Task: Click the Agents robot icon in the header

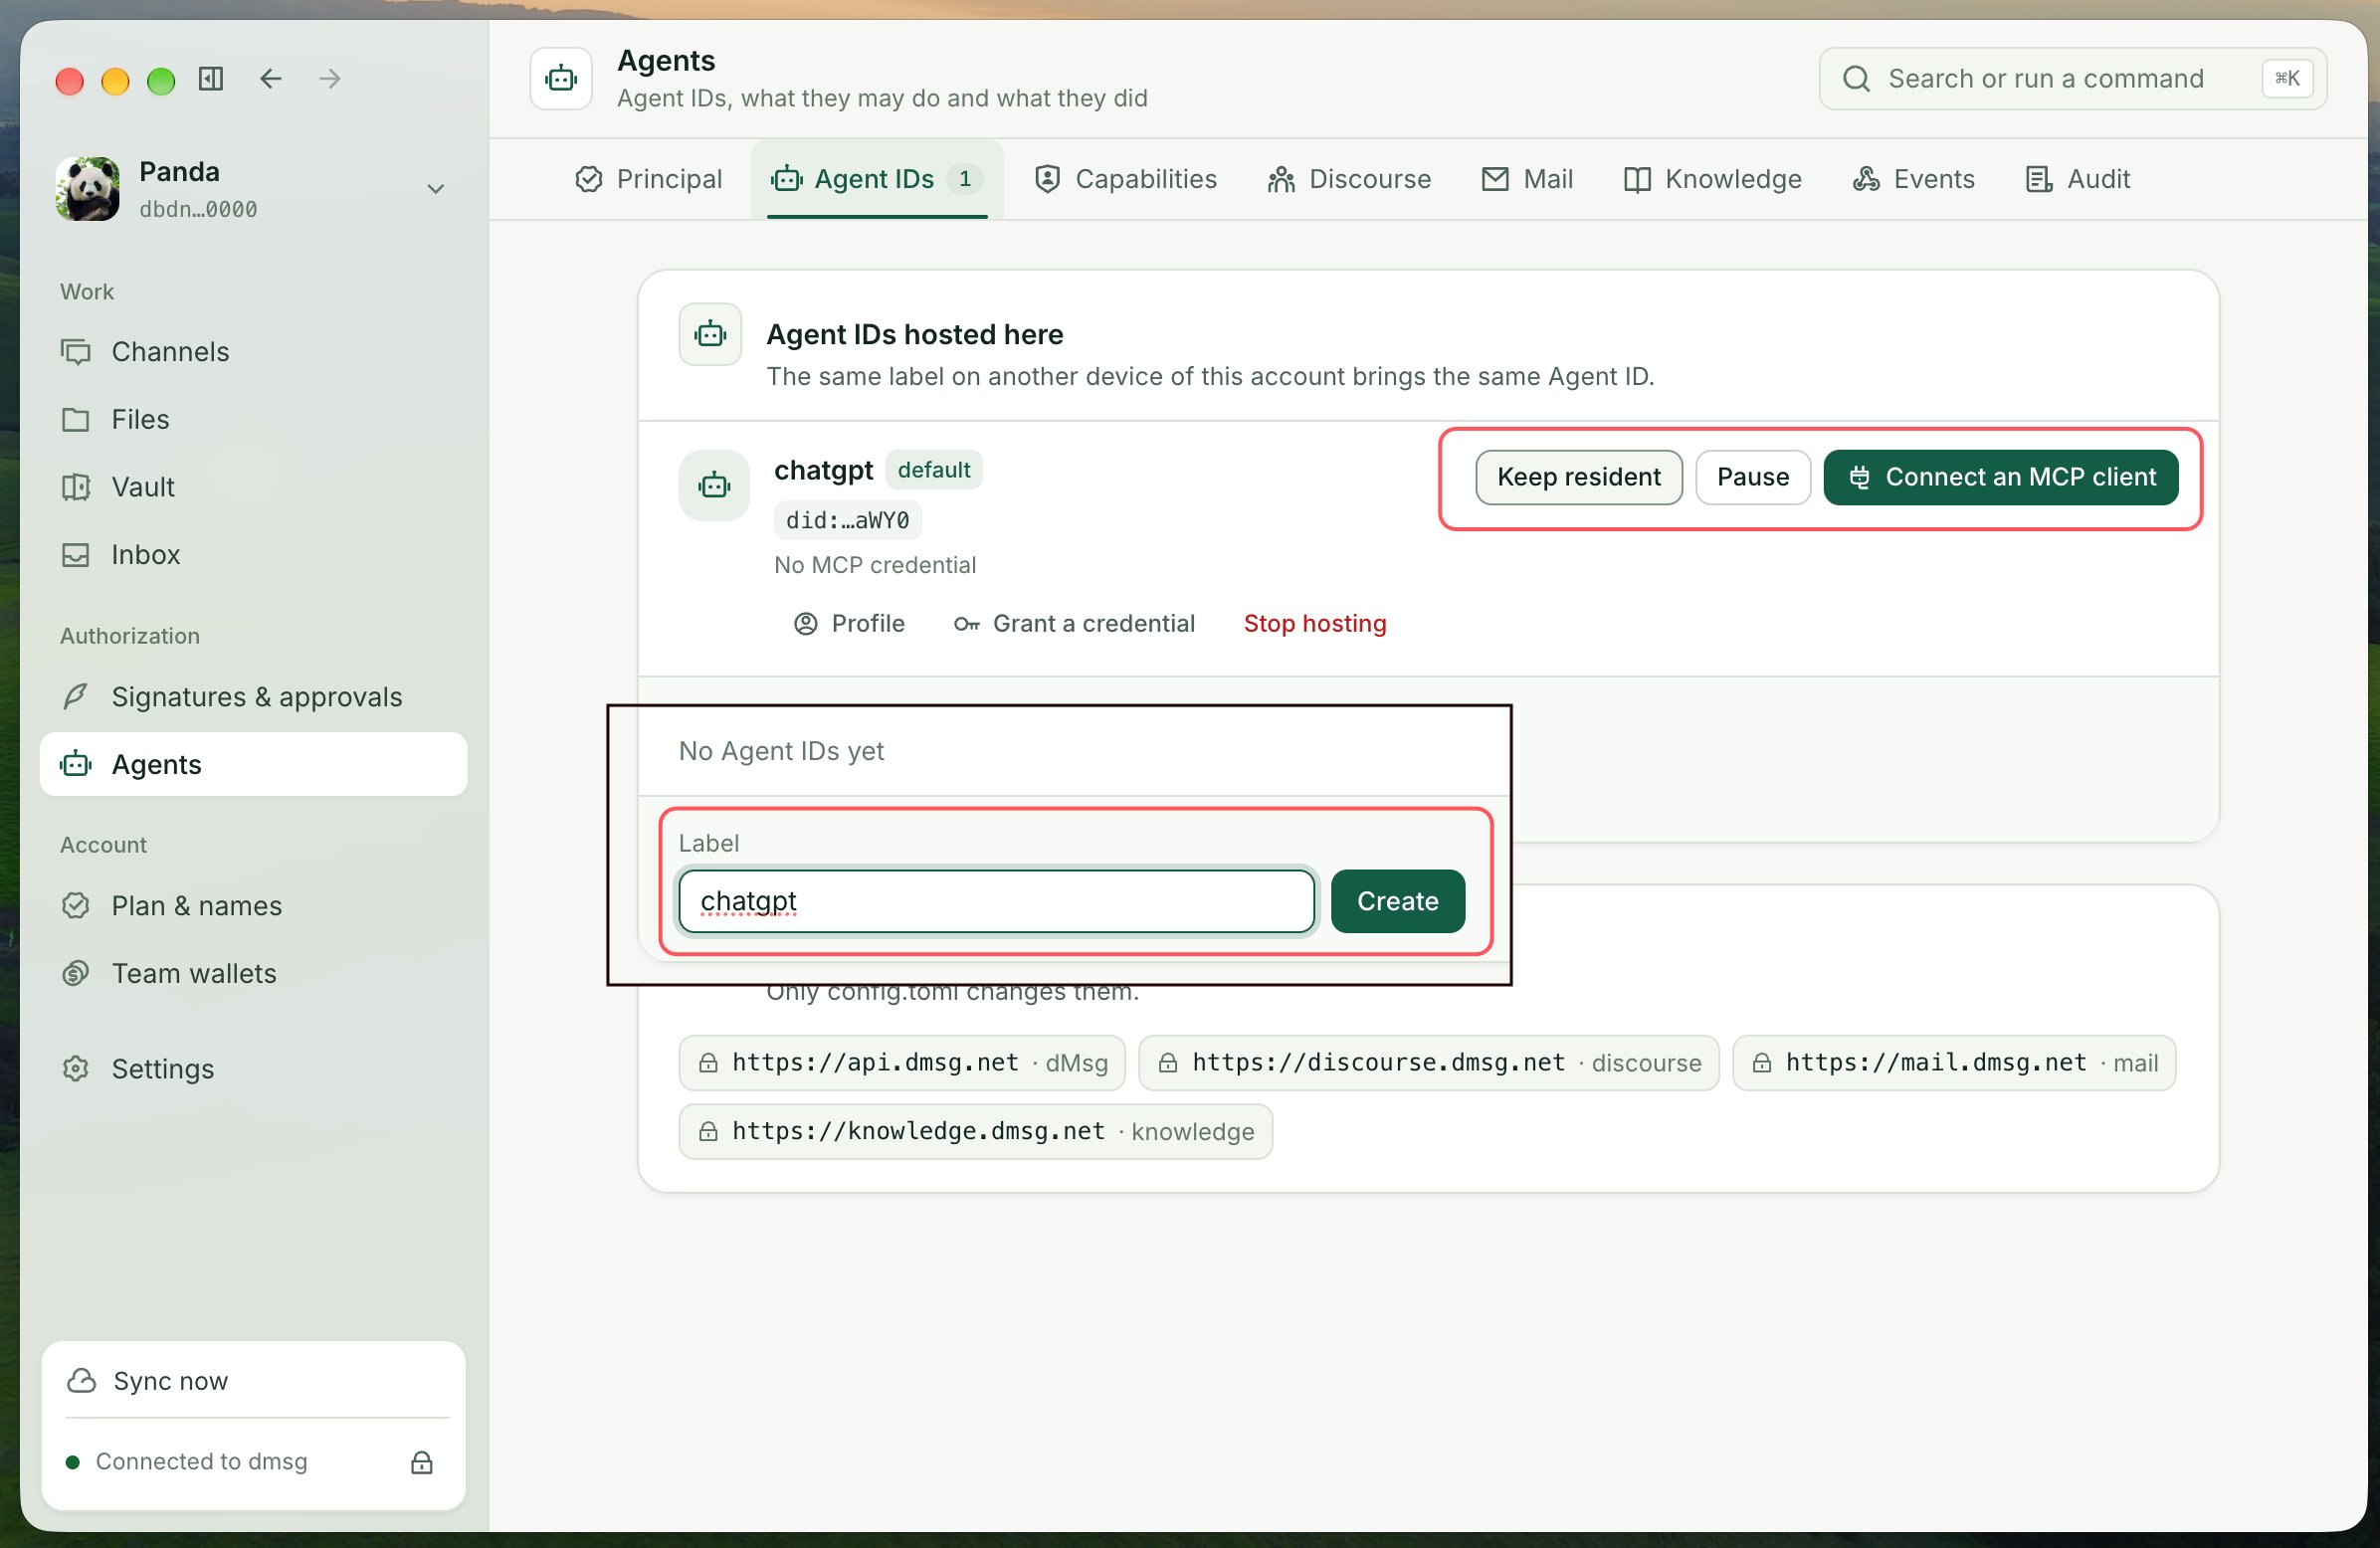Action: point(561,79)
